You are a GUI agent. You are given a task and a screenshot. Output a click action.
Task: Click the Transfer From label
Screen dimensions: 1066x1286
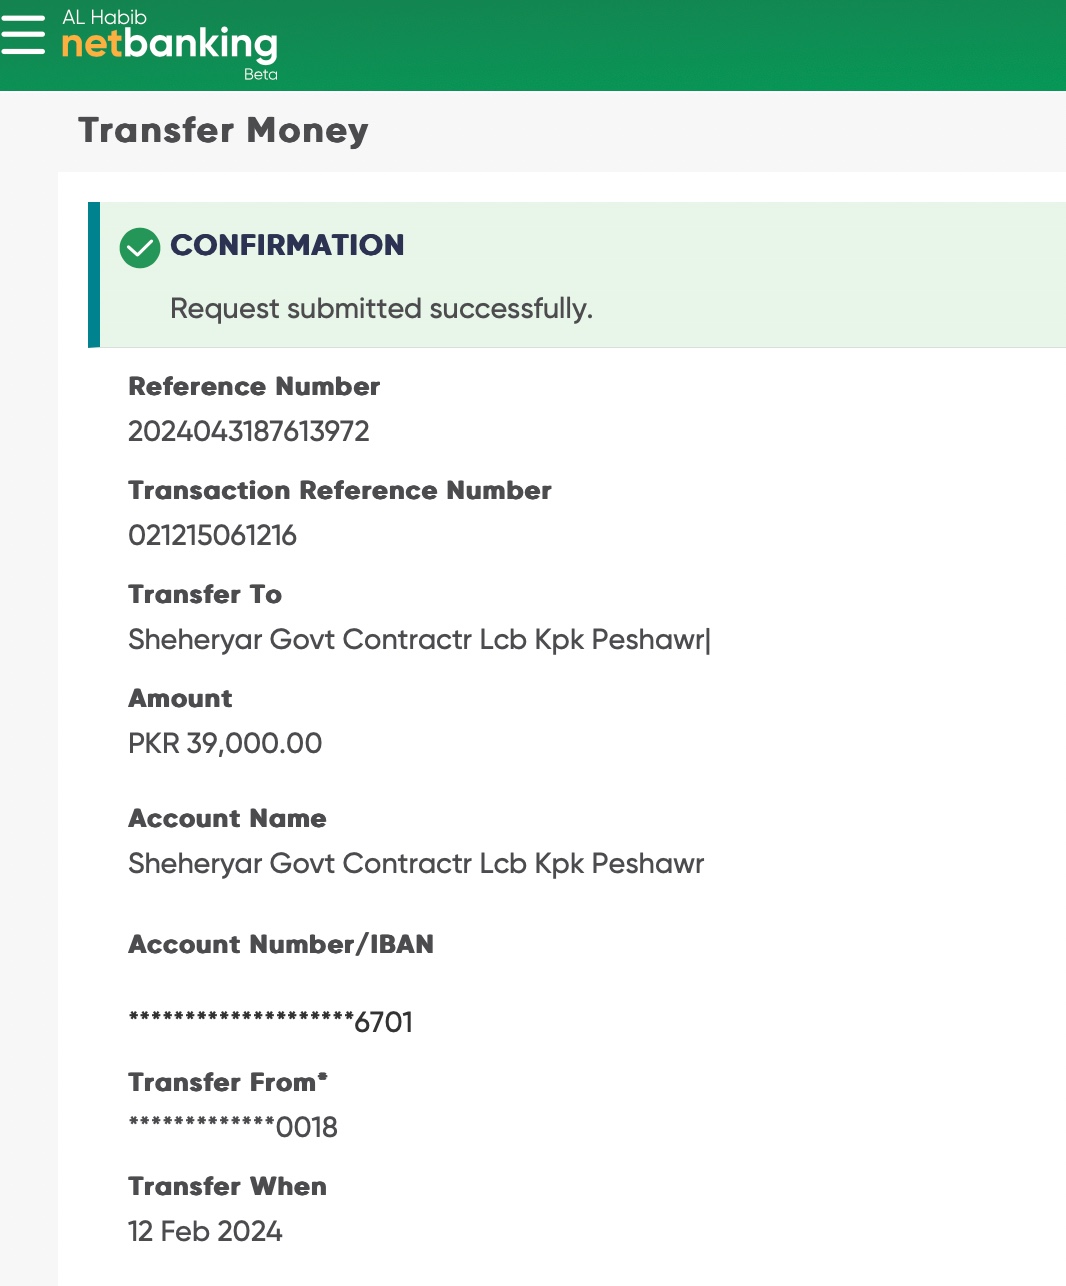click(x=228, y=1083)
